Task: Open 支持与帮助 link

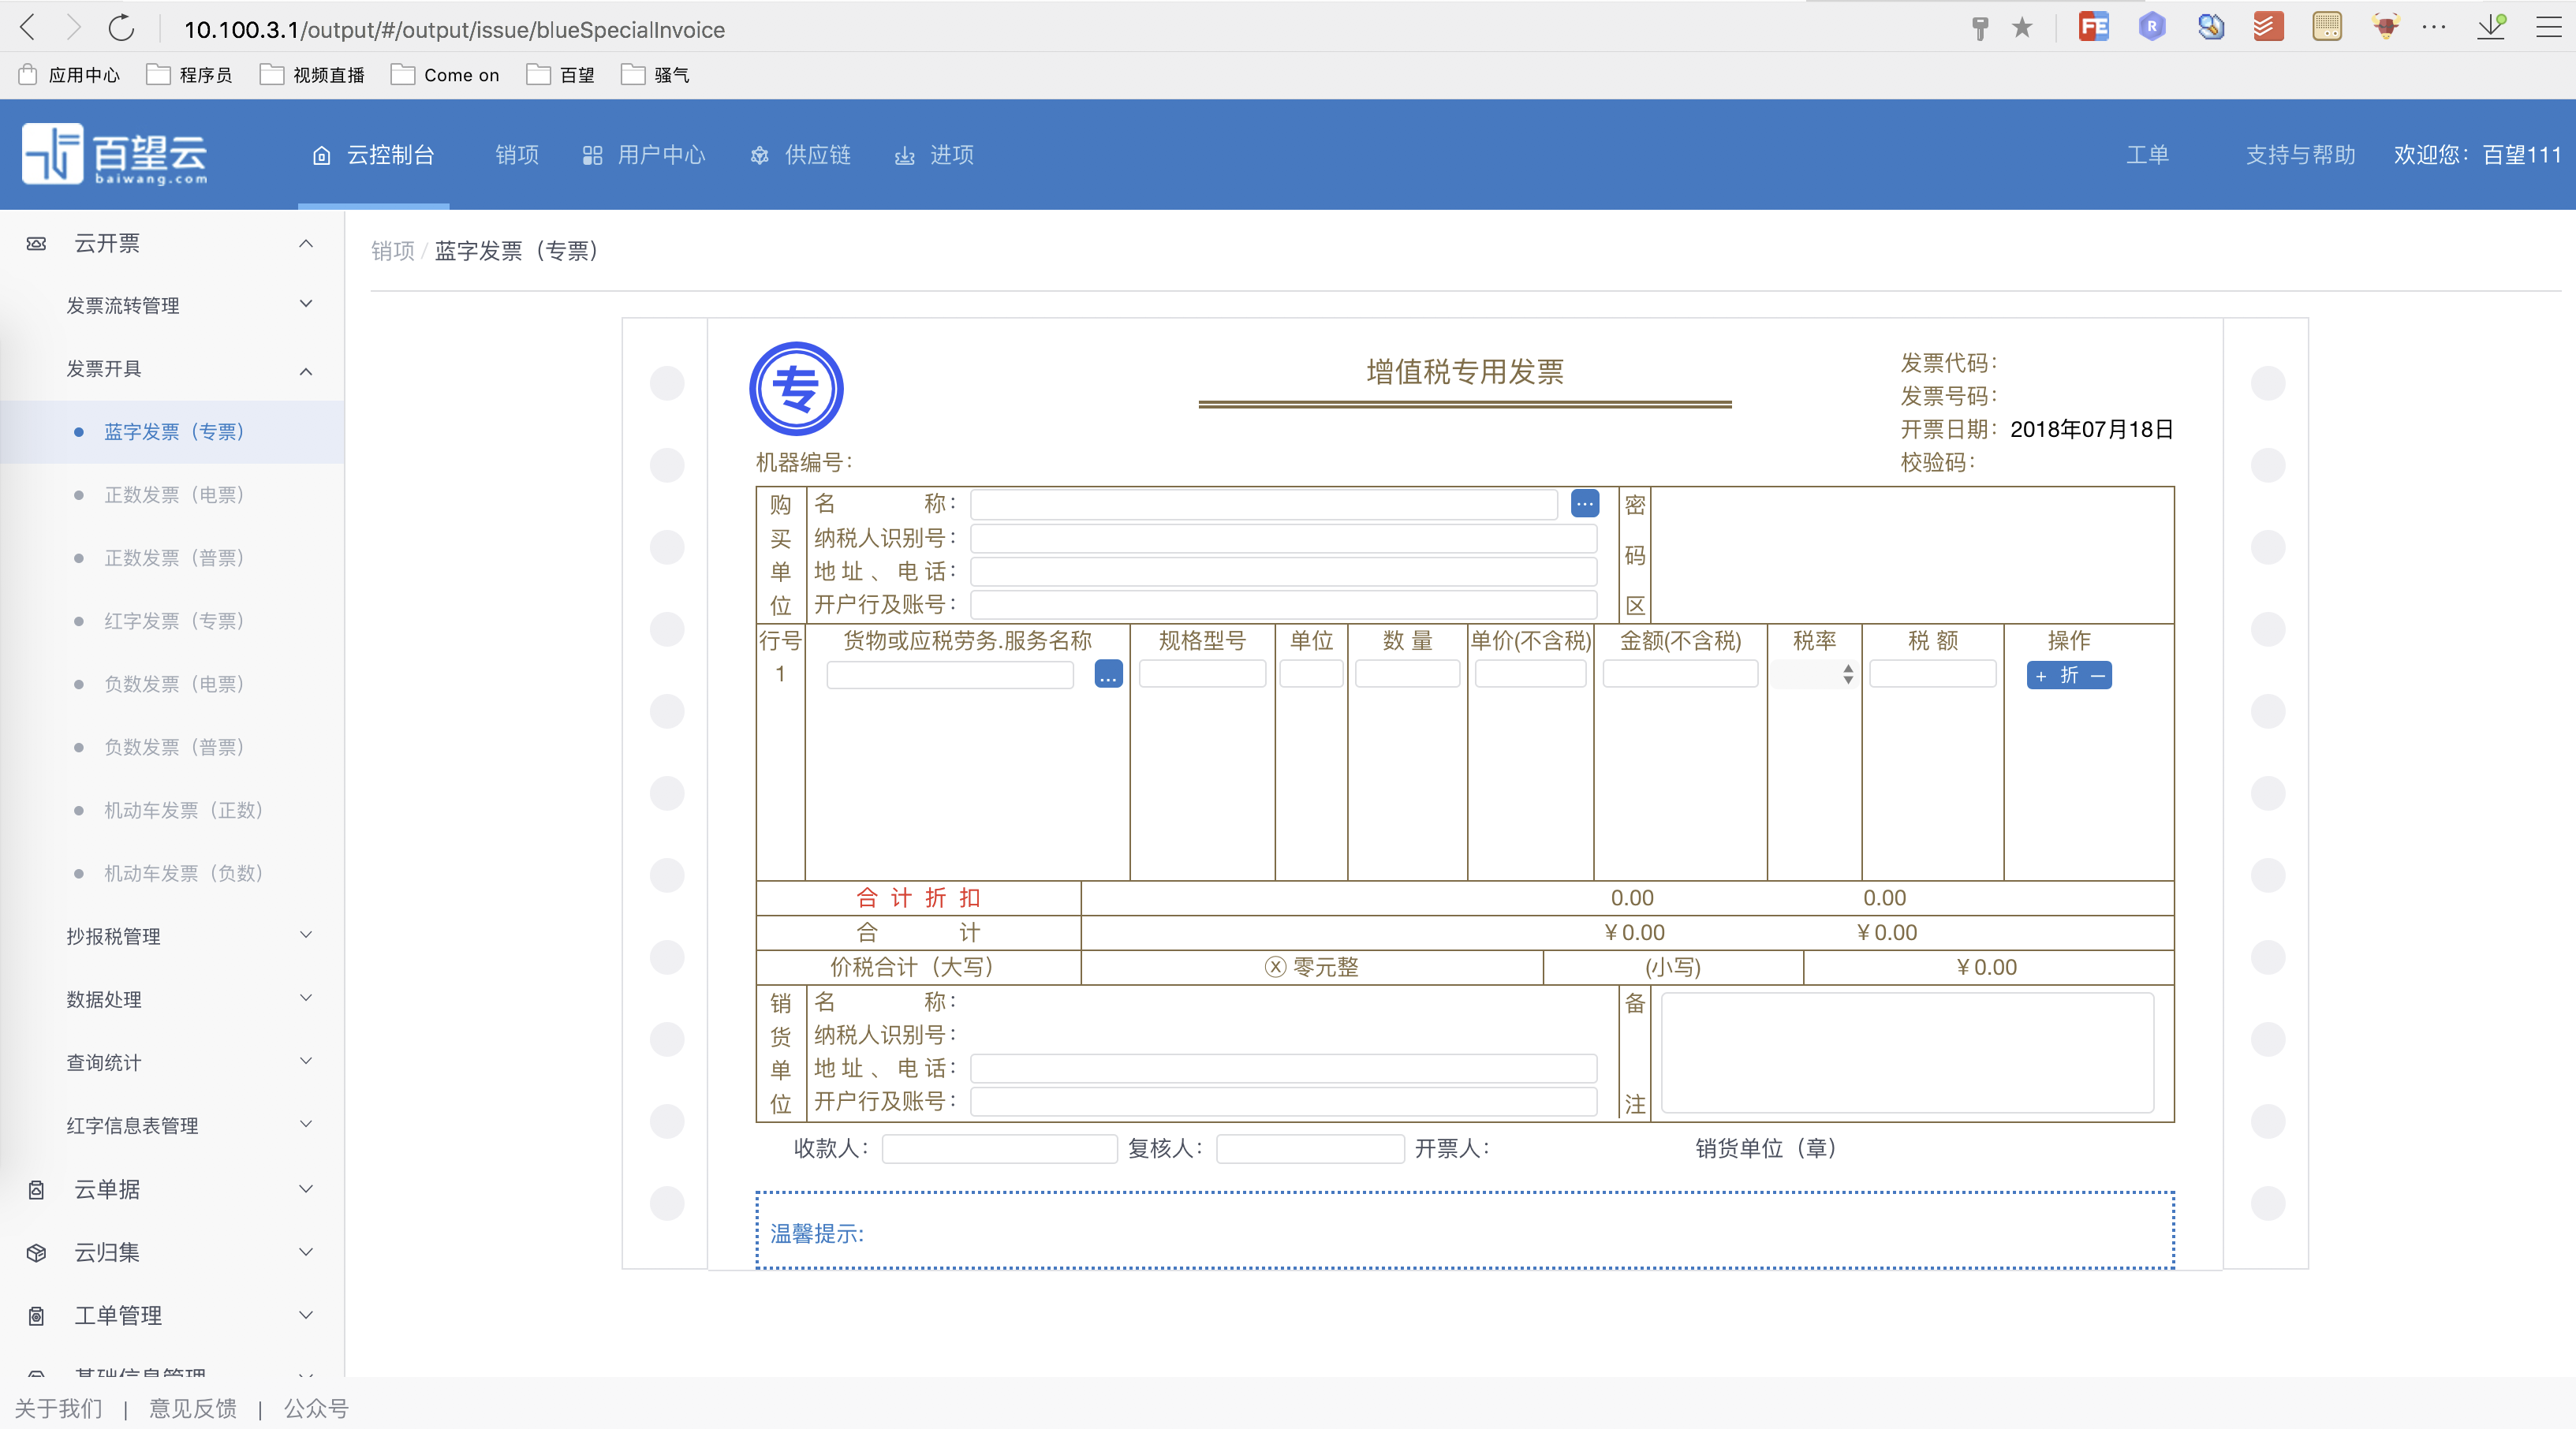Action: [2301, 155]
